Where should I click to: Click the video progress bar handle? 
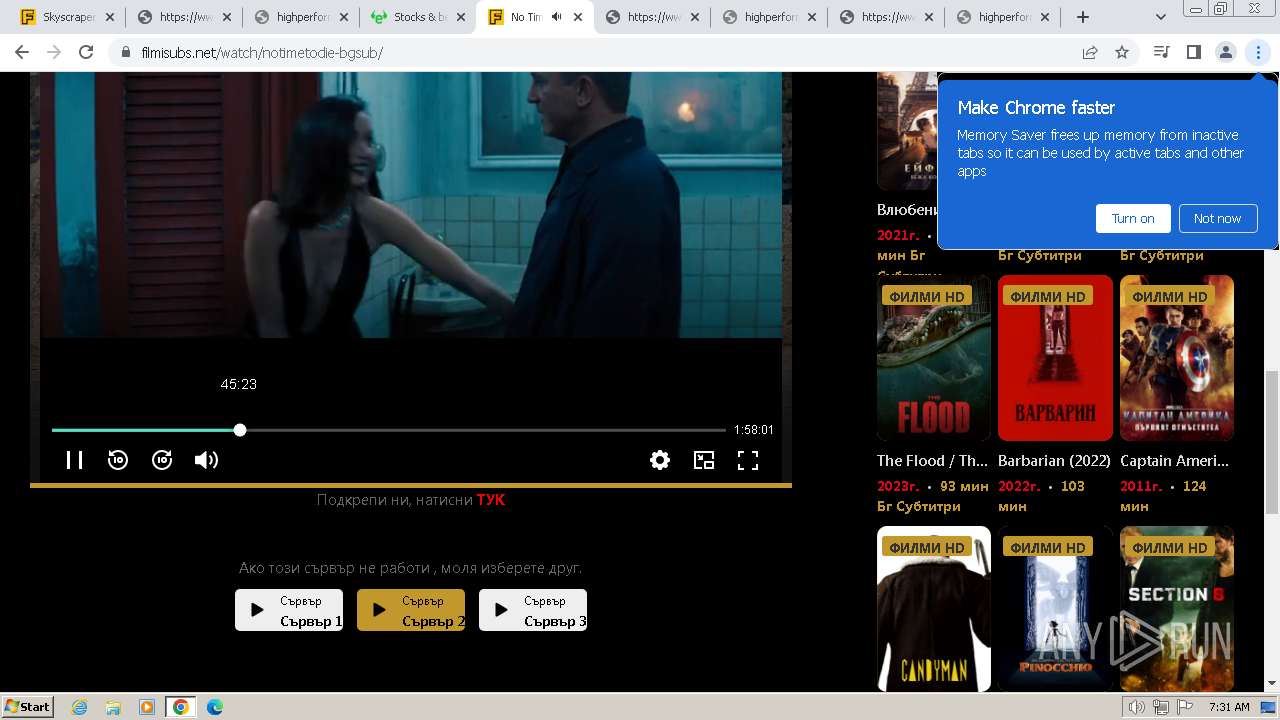(240, 430)
